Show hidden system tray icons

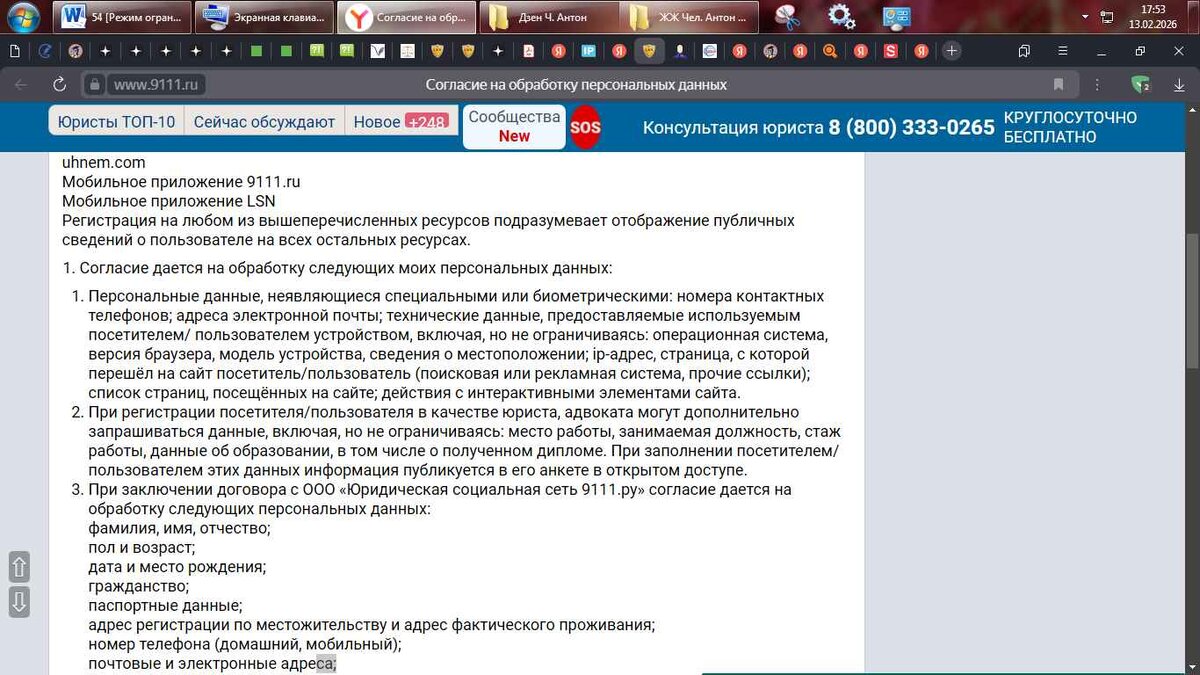pyautogui.click(x=1084, y=18)
